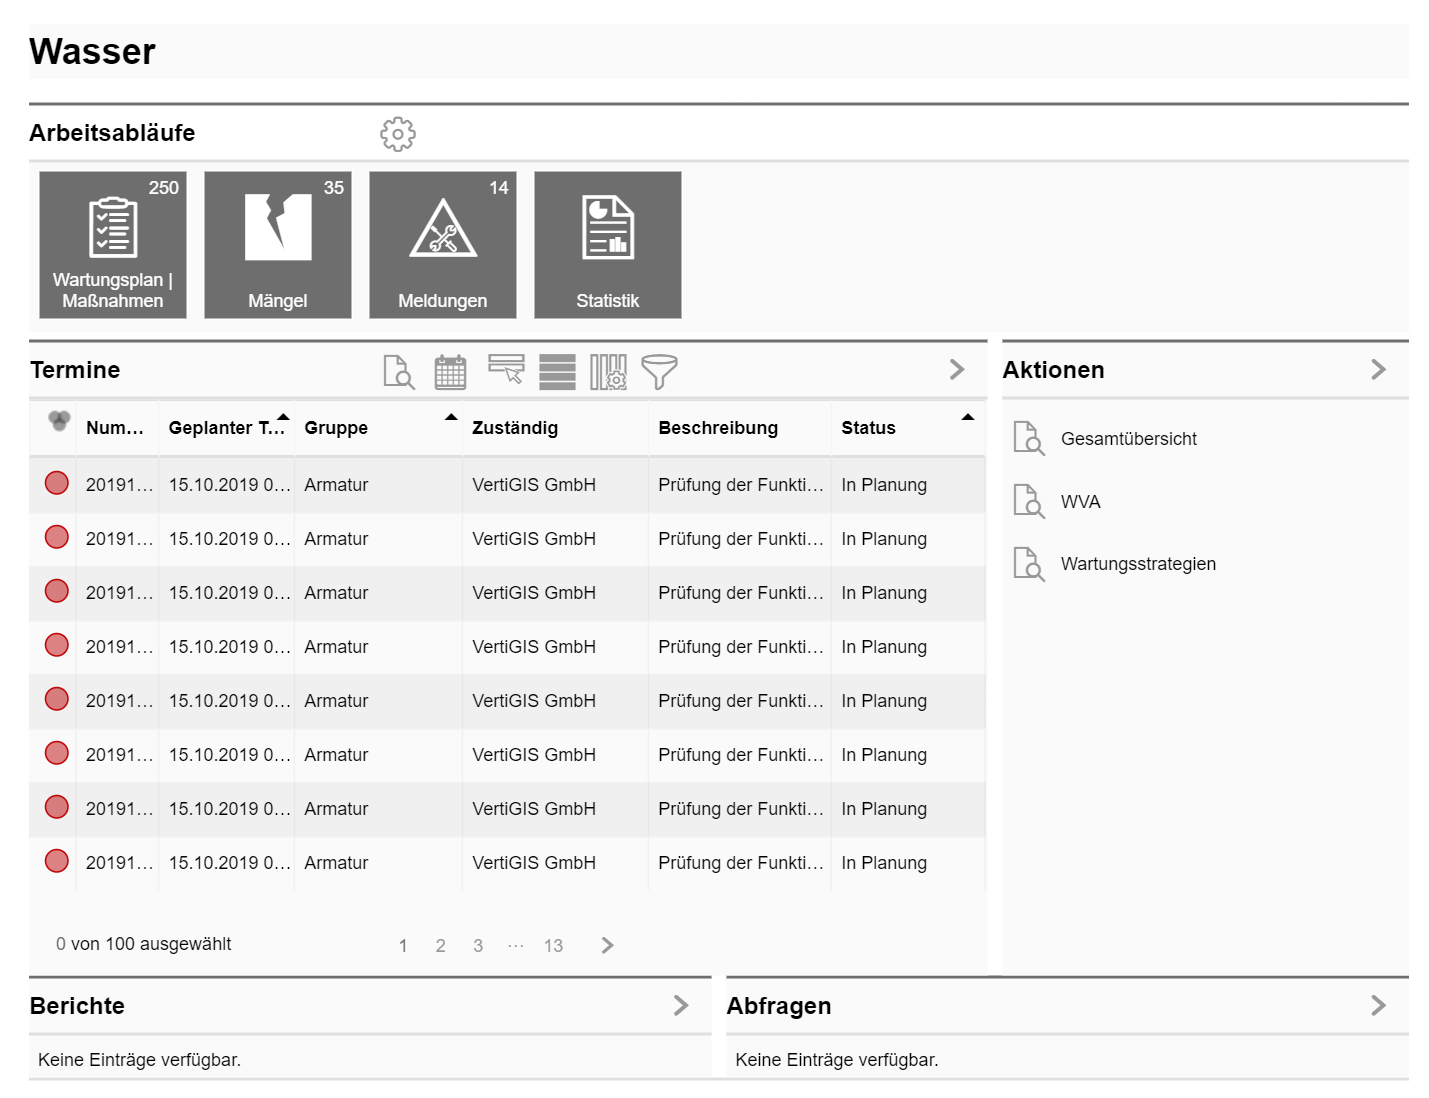
Task: Open column configuration icon with gear
Action: (608, 372)
